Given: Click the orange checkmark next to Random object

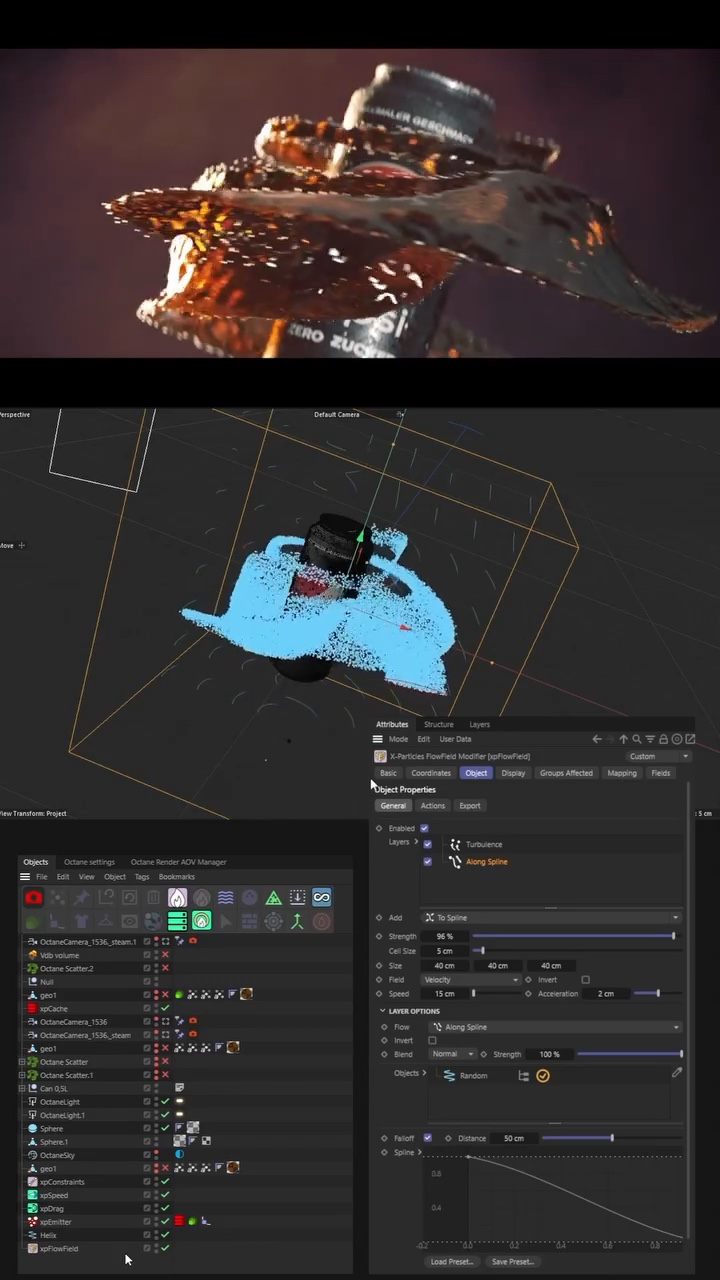Looking at the screenshot, I should click(x=543, y=1076).
